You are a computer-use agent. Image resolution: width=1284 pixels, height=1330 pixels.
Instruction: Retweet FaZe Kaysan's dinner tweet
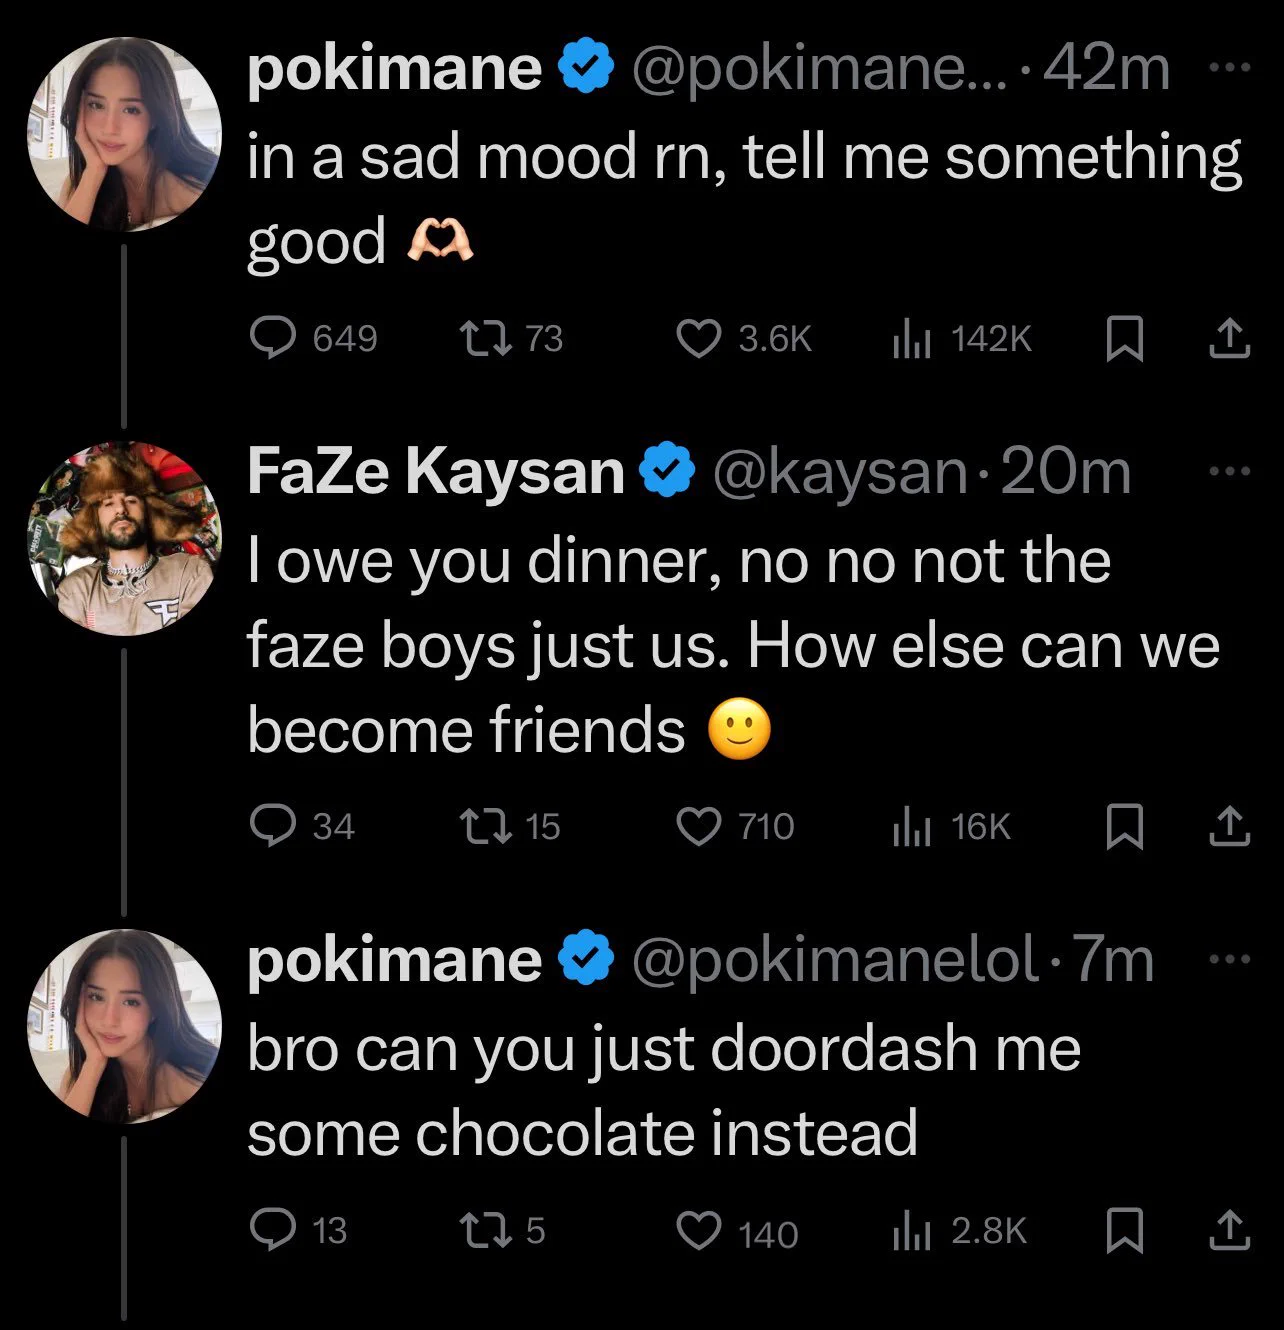coord(483,826)
